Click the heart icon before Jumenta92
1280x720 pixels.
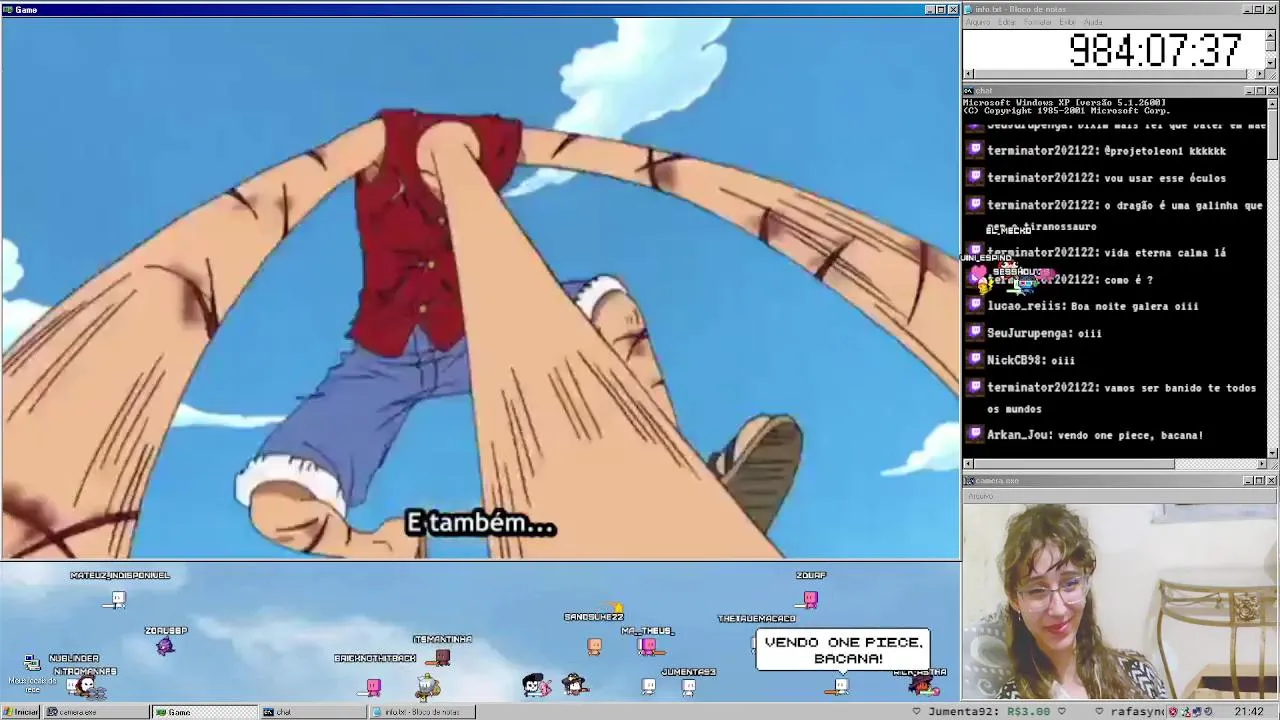coord(916,712)
